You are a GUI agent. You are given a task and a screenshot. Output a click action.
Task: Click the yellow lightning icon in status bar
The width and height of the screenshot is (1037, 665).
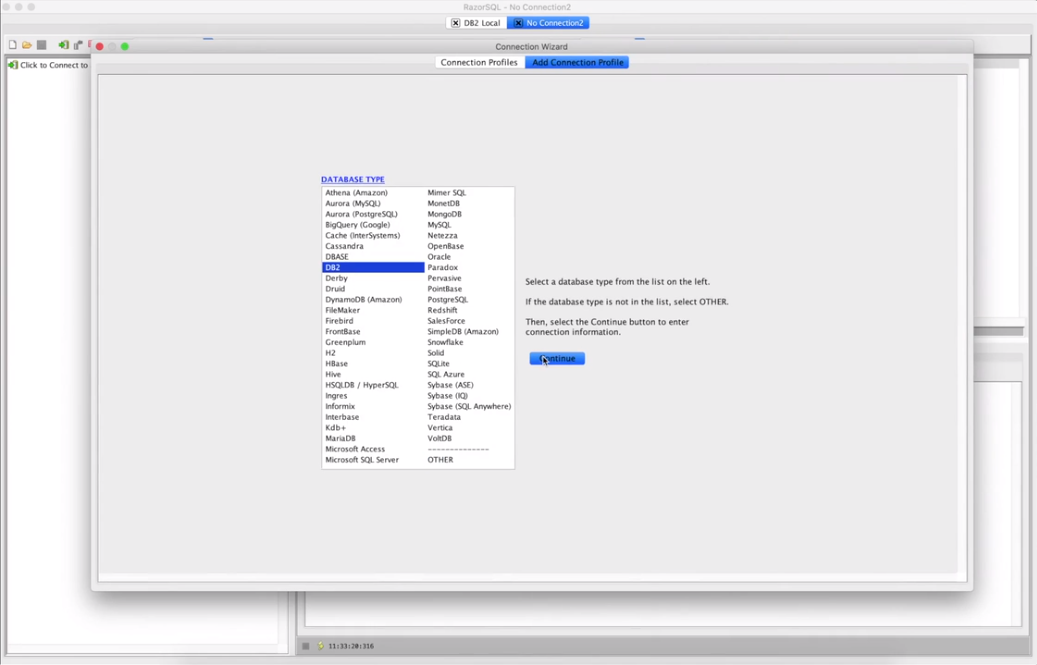point(321,646)
